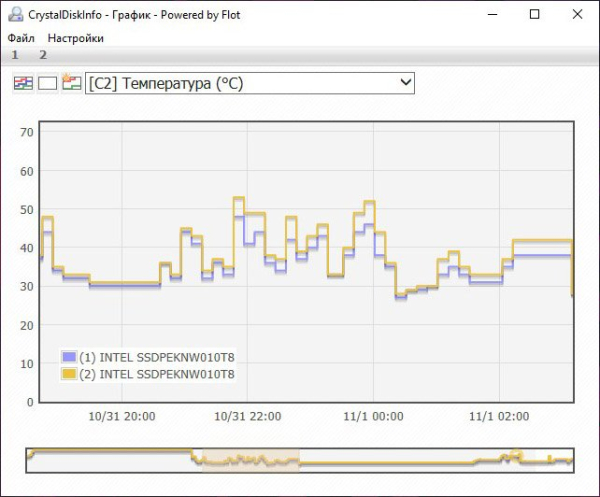The width and height of the screenshot is (600, 497).
Task: Click the y-axis value 30
Action: [27, 286]
